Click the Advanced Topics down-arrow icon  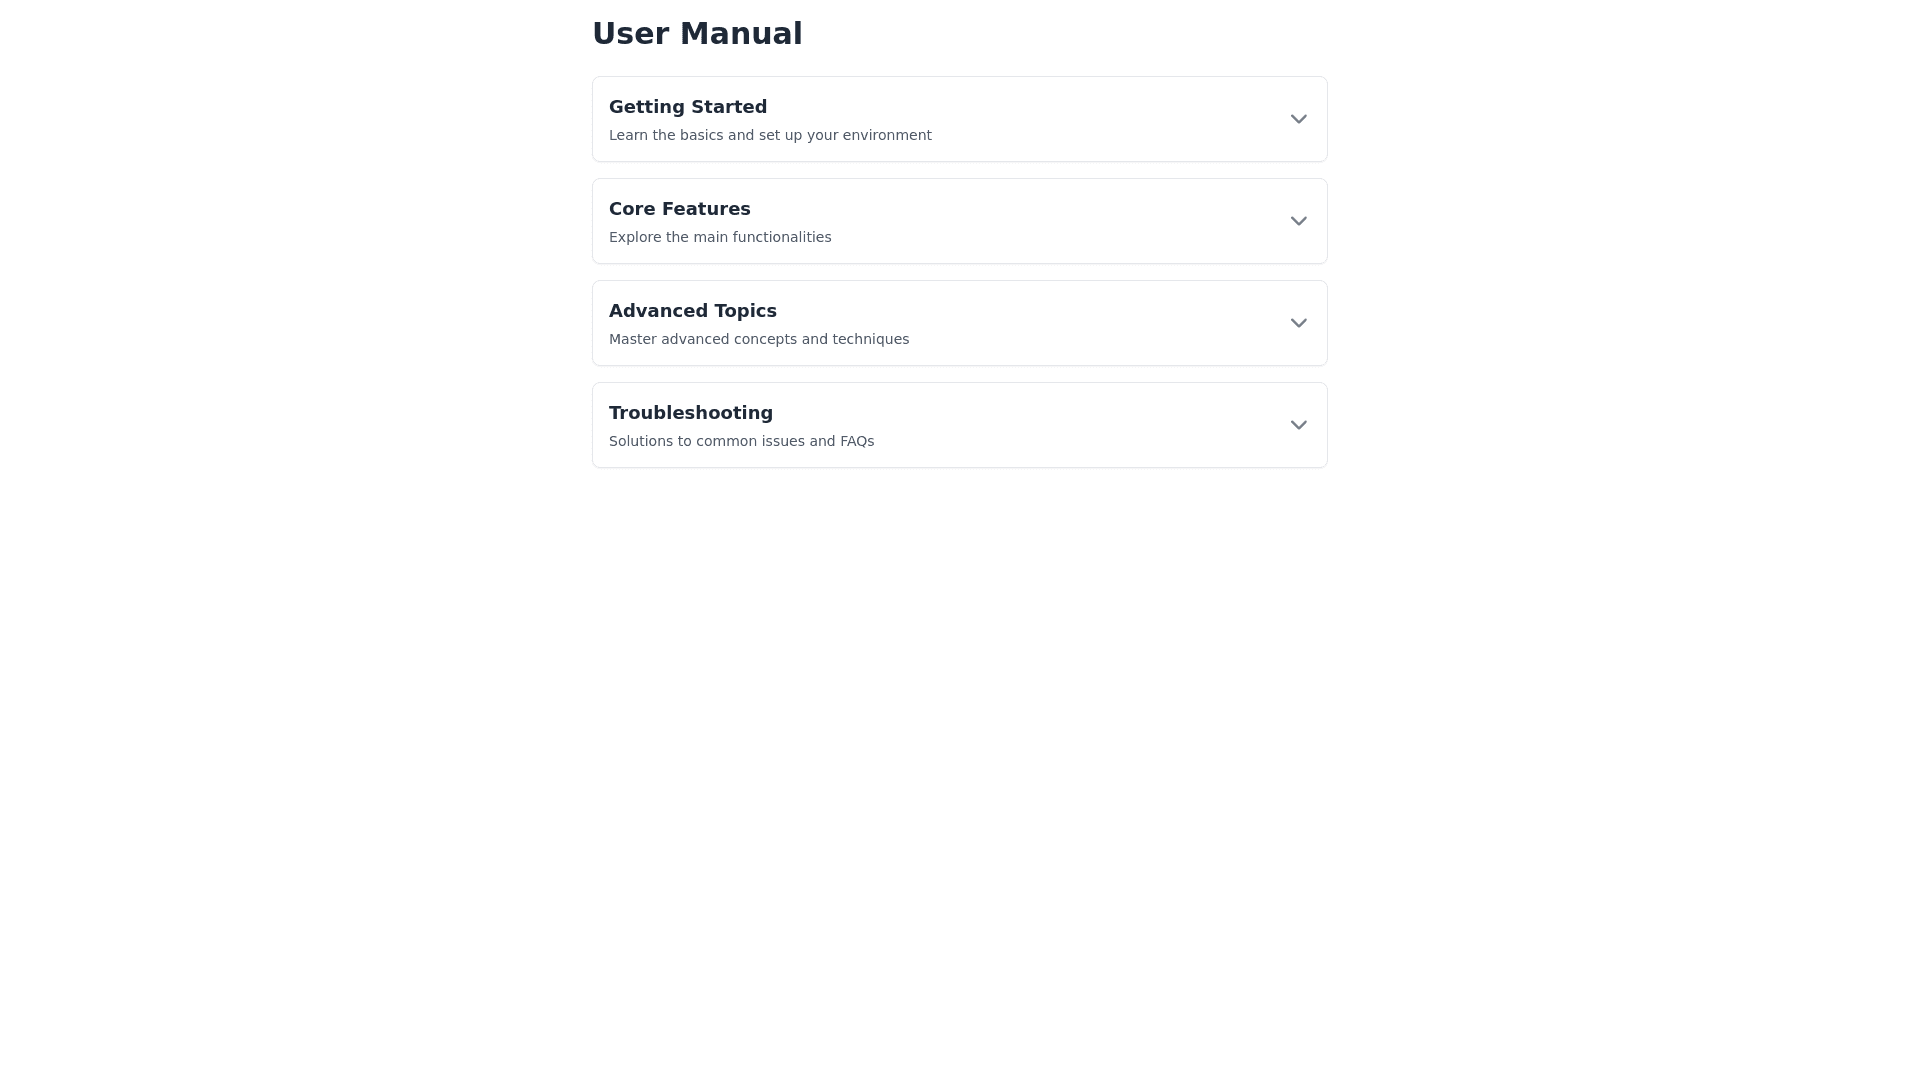(1298, 323)
